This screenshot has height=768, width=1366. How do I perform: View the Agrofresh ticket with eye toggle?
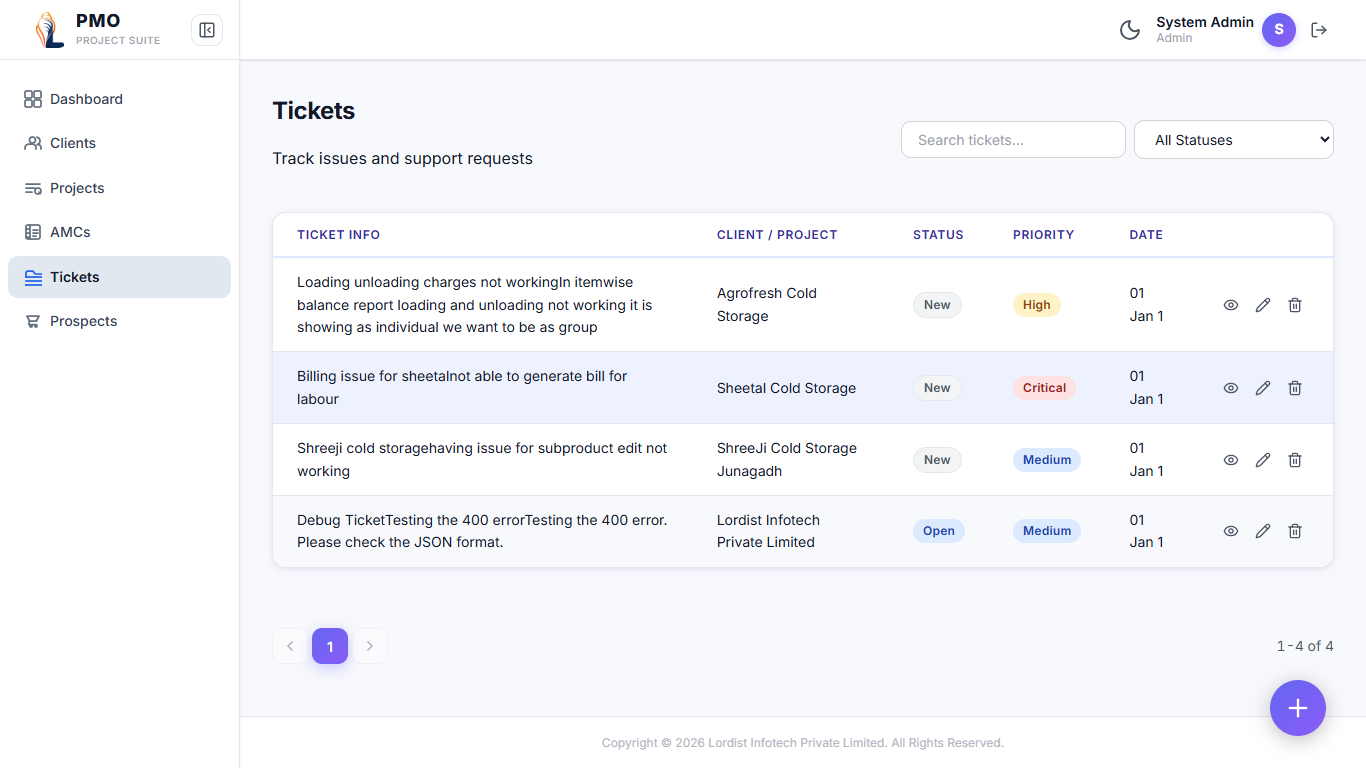(x=1230, y=304)
